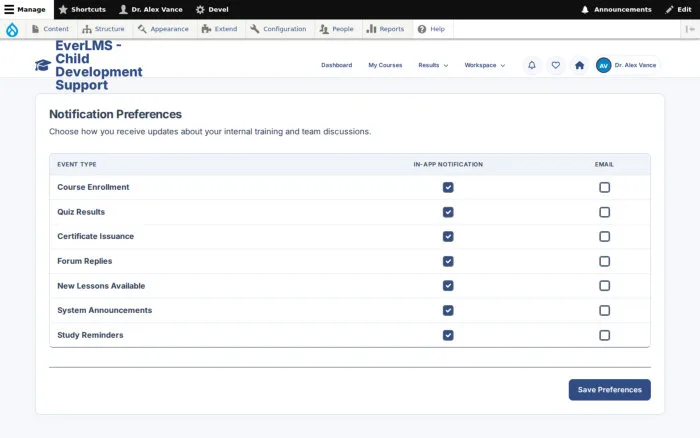
Task: Click the Quiz Results row label
Action: [x=81, y=212]
